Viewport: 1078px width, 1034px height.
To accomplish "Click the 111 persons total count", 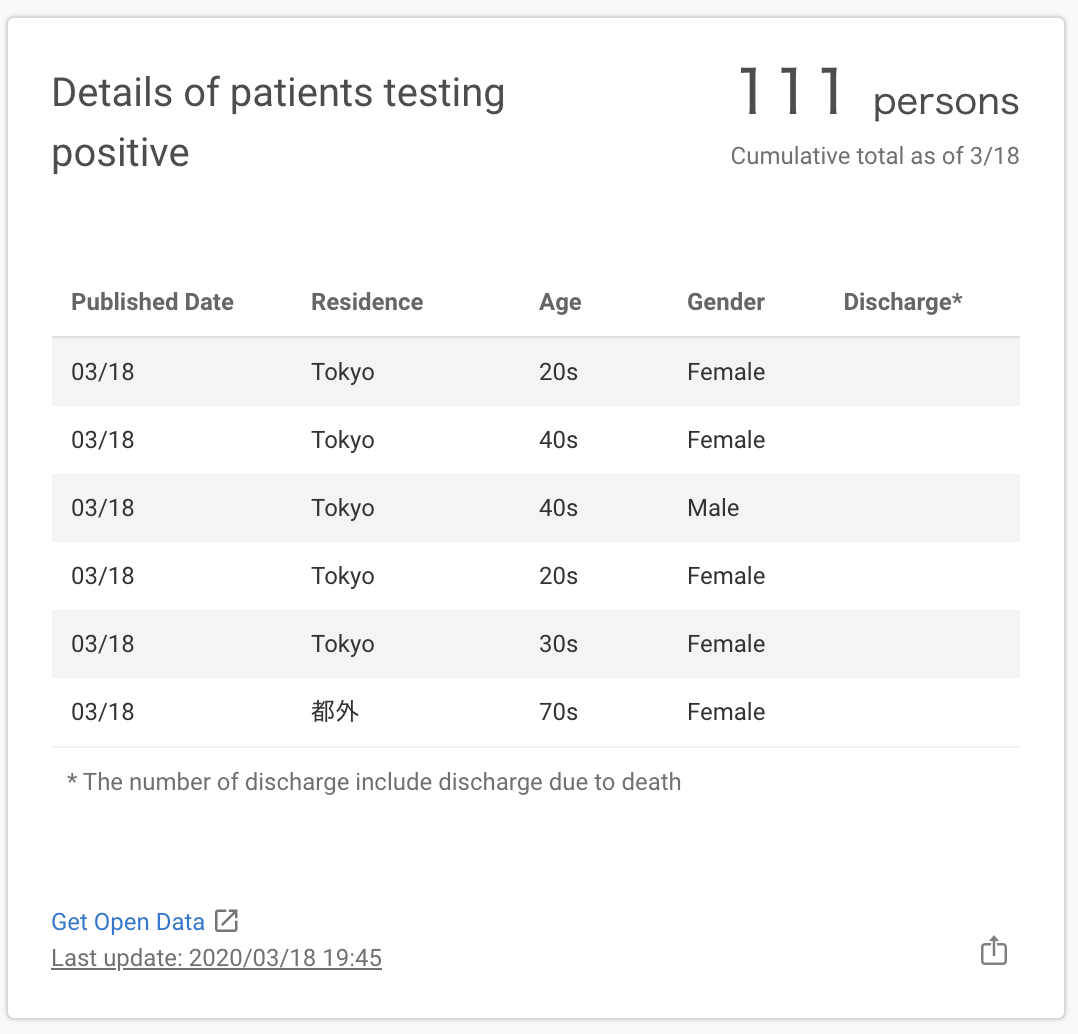I will (877, 94).
